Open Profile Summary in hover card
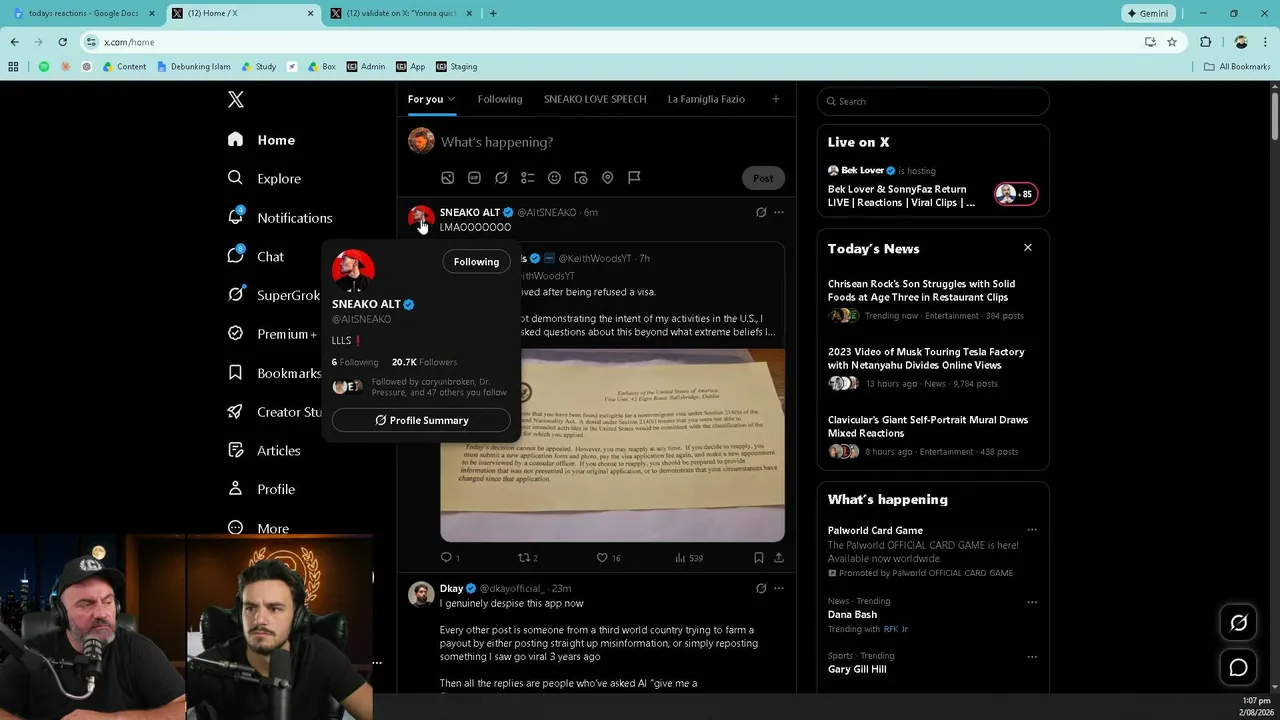Viewport: 1280px width, 720px height. click(421, 421)
